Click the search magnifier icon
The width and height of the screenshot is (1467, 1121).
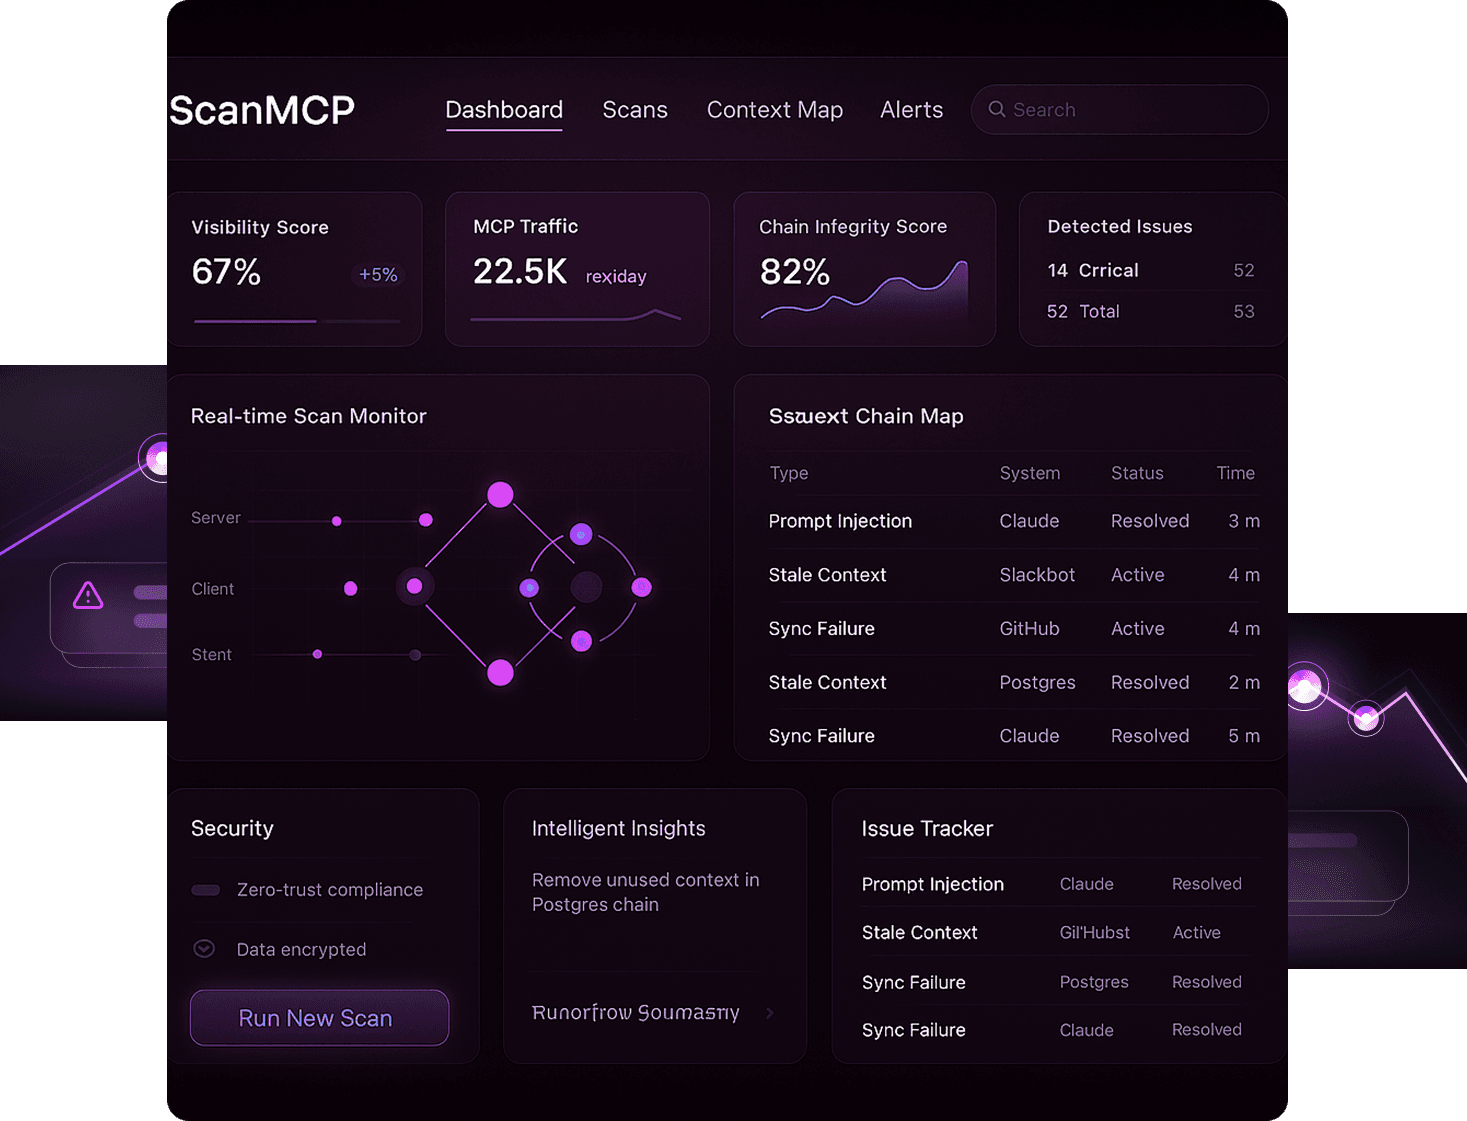pyautogui.click(x=996, y=109)
